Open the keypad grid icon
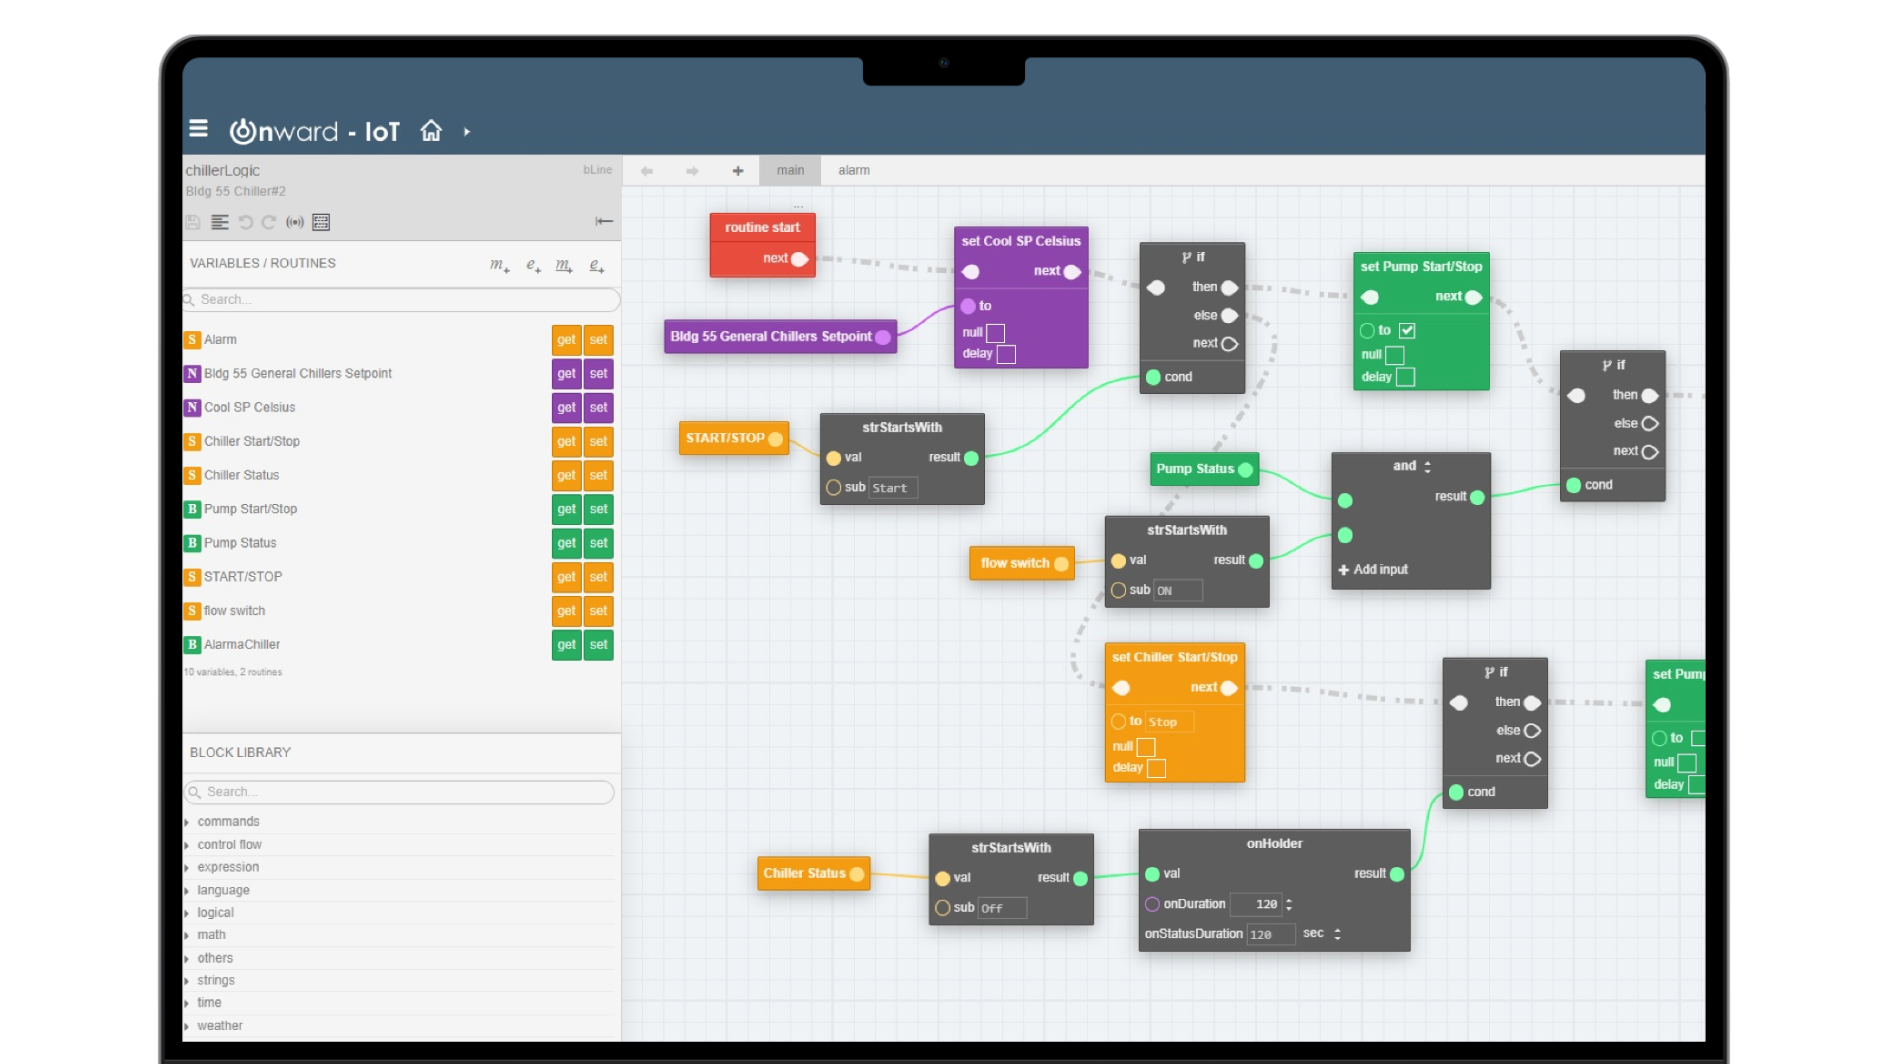 321,222
